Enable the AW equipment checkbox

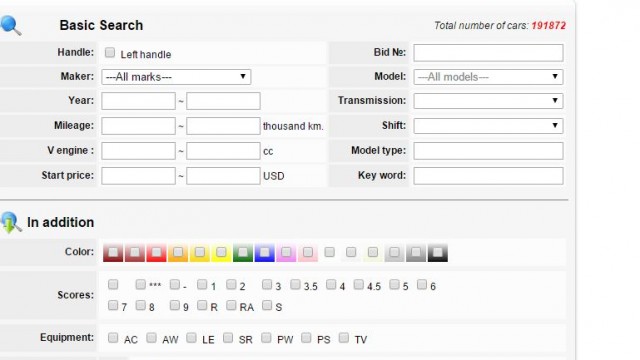[151, 338]
